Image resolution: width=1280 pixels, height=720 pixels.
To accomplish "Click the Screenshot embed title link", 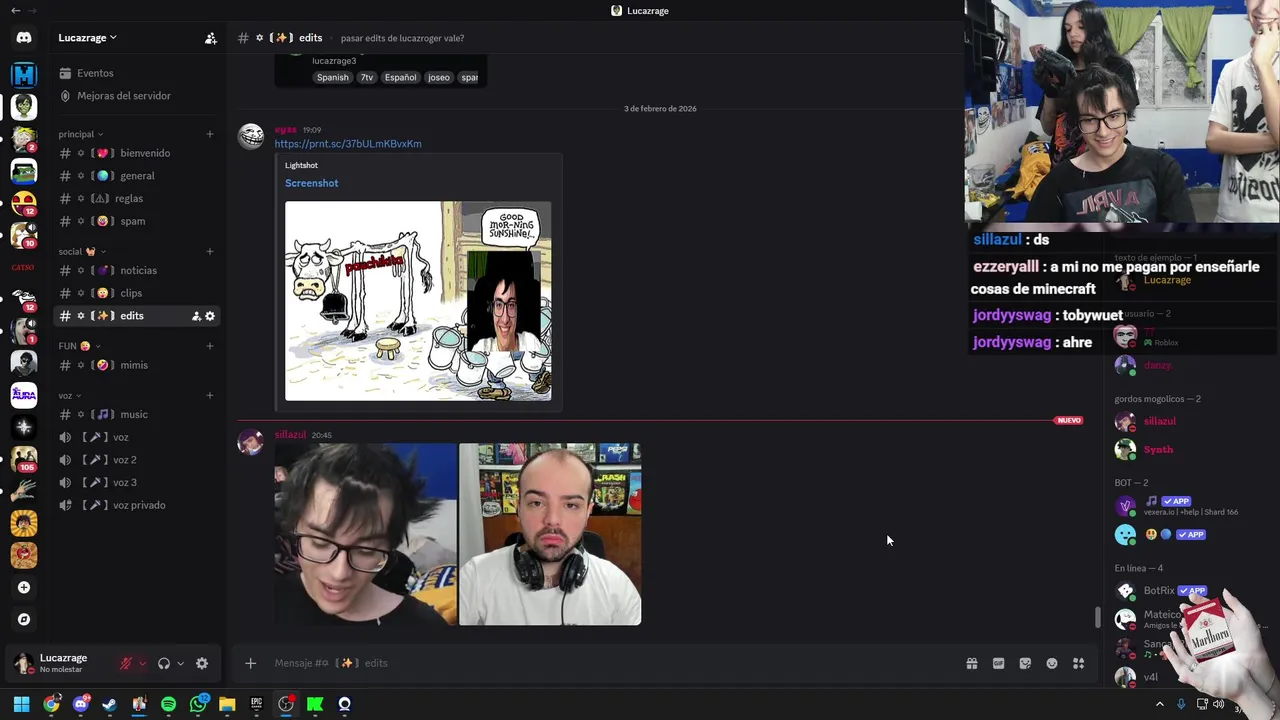I will 312,183.
